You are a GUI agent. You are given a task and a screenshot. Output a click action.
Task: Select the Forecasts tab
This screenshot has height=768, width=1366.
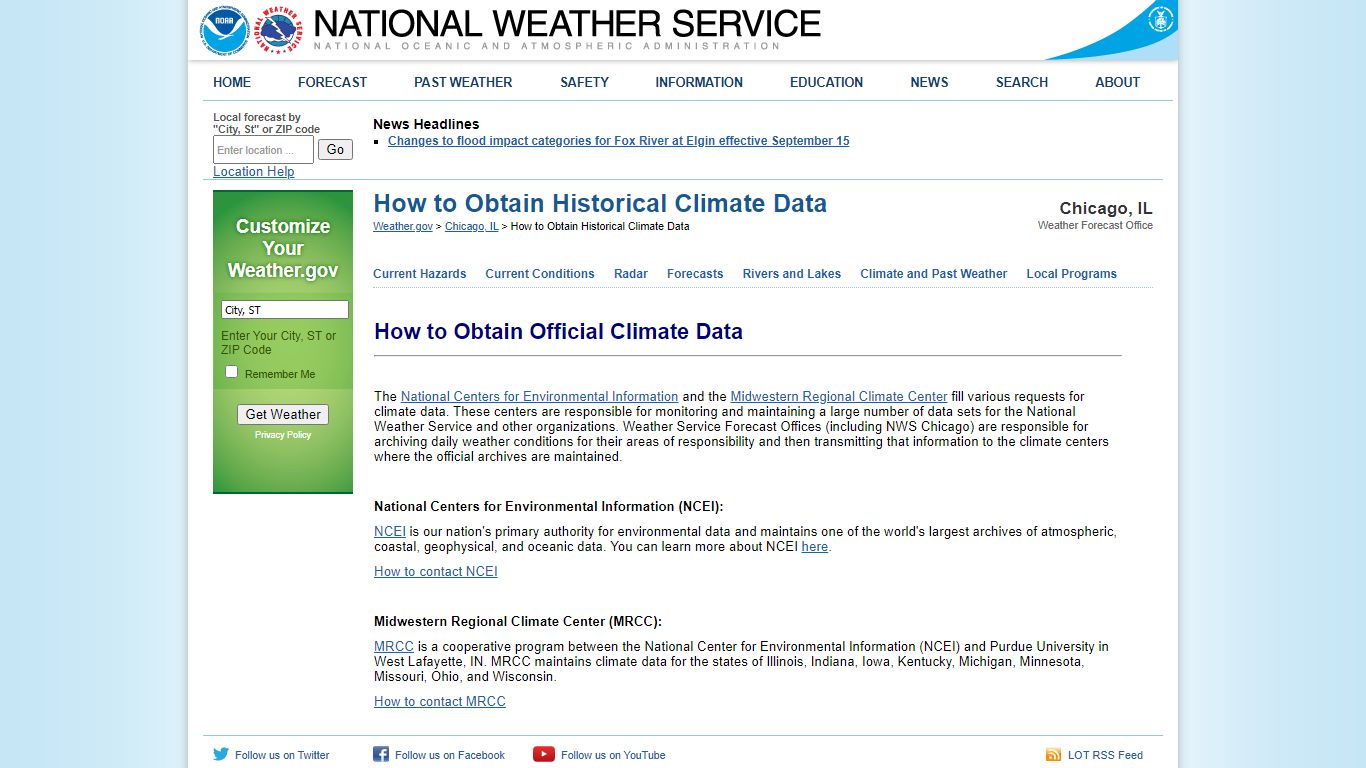pyautogui.click(x=695, y=274)
